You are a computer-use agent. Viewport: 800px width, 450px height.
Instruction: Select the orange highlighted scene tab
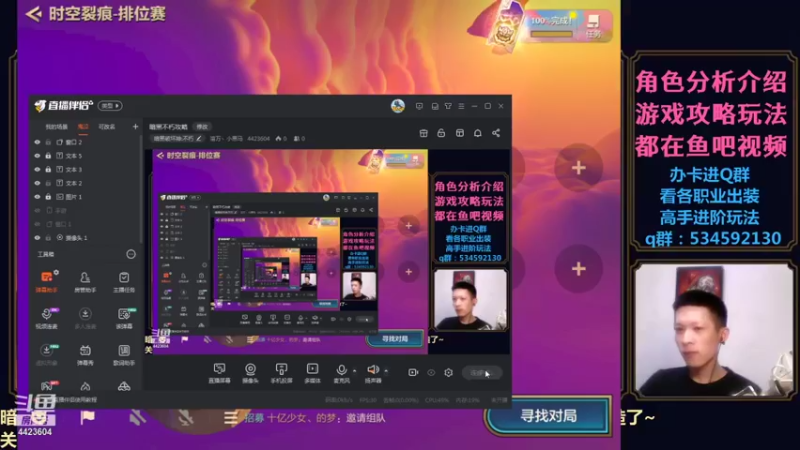coord(83,127)
